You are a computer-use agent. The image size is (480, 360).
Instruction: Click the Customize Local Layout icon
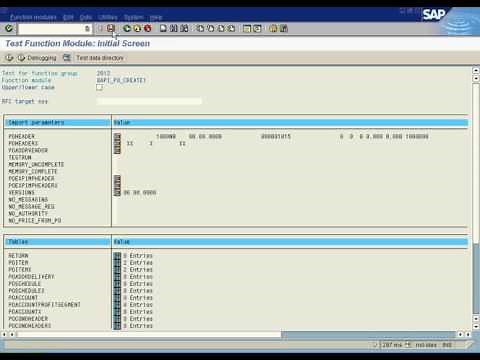click(284, 28)
